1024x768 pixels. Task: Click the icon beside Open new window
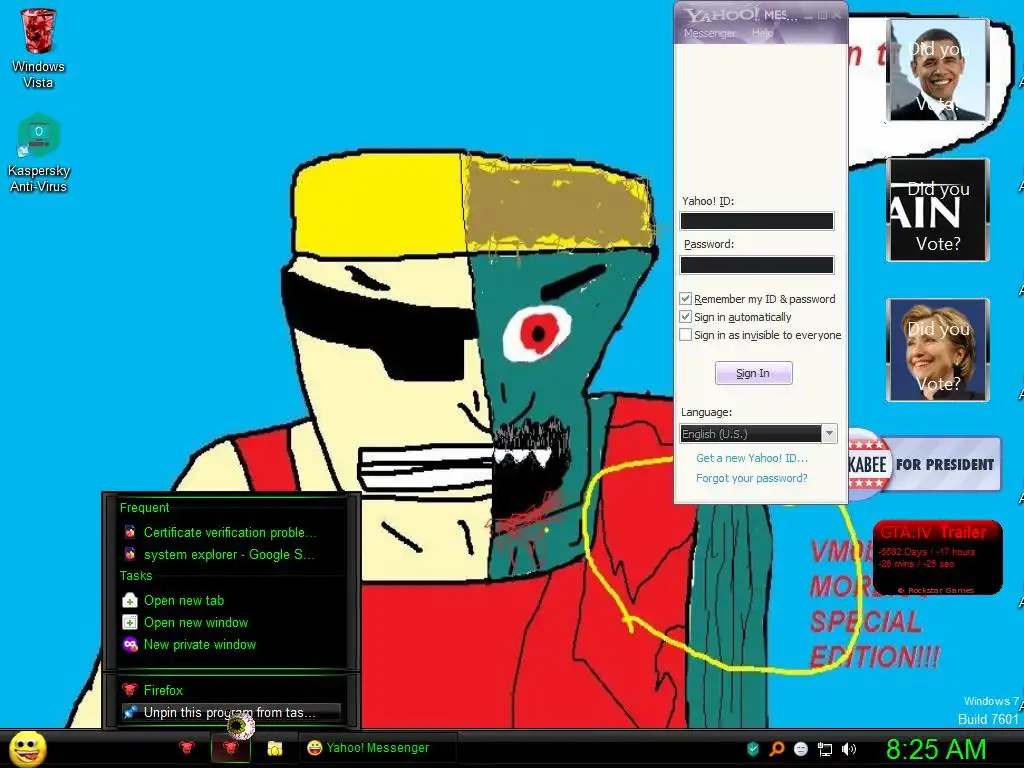click(x=130, y=622)
